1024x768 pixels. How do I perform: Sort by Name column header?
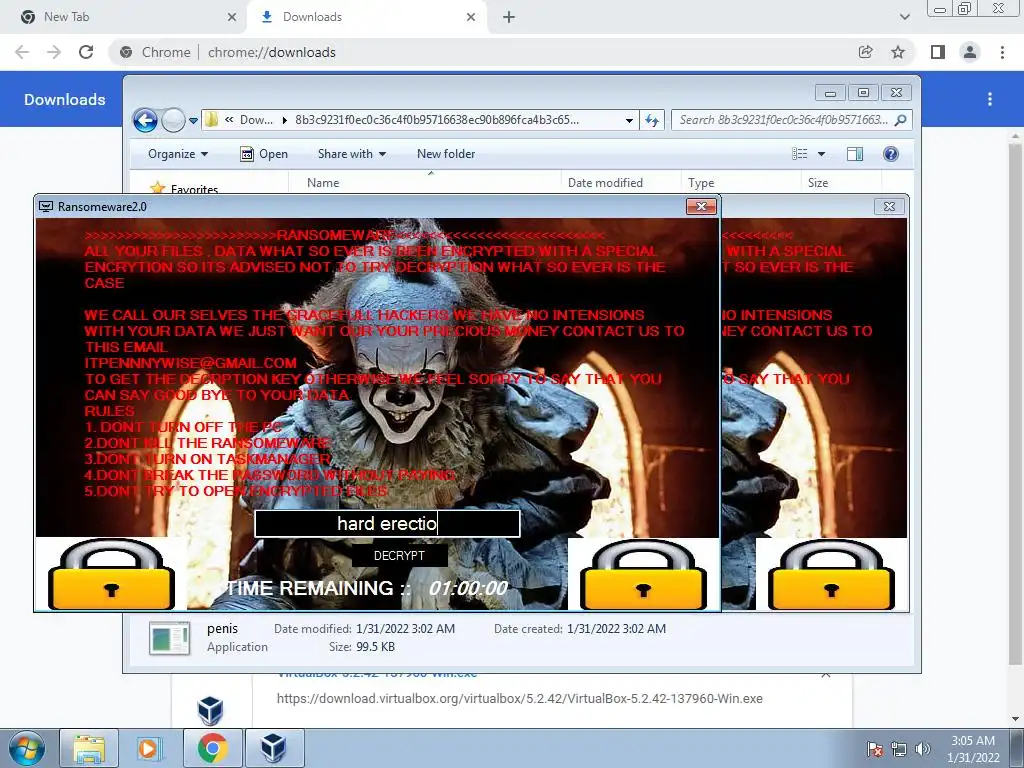pyautogui.click(x=424, y=183)
